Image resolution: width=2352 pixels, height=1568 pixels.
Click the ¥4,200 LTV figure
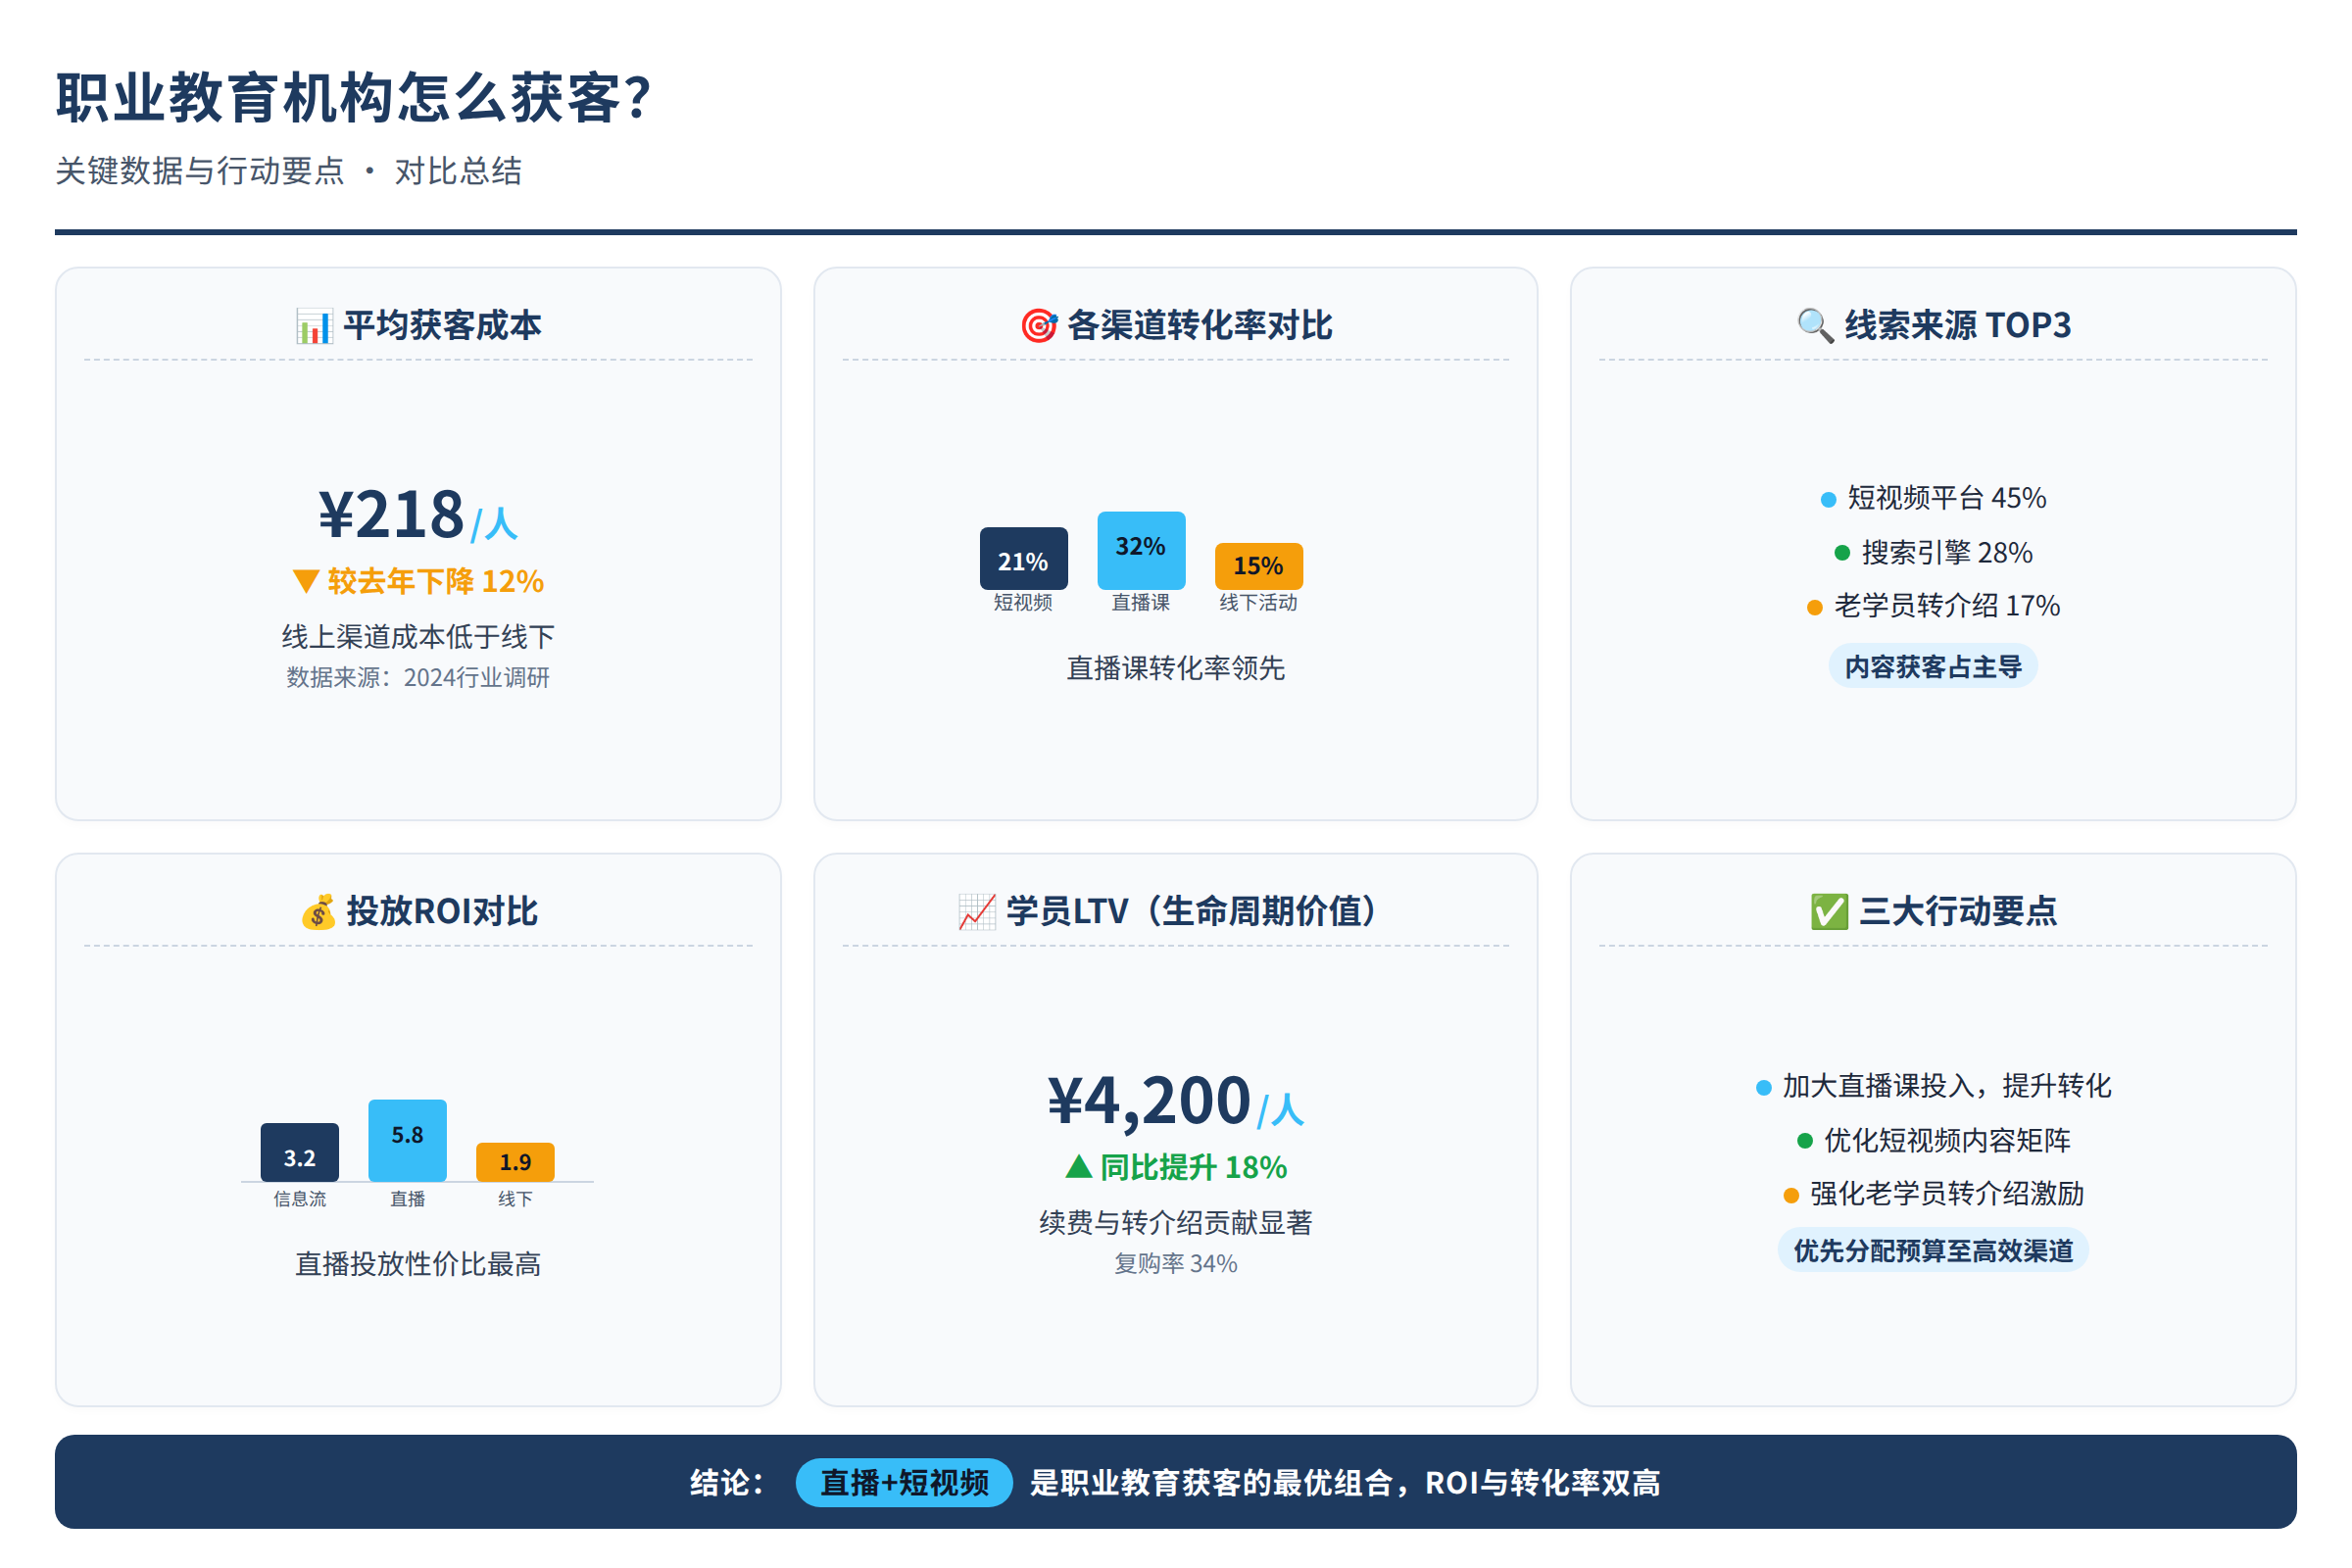coord(1149,1101)
